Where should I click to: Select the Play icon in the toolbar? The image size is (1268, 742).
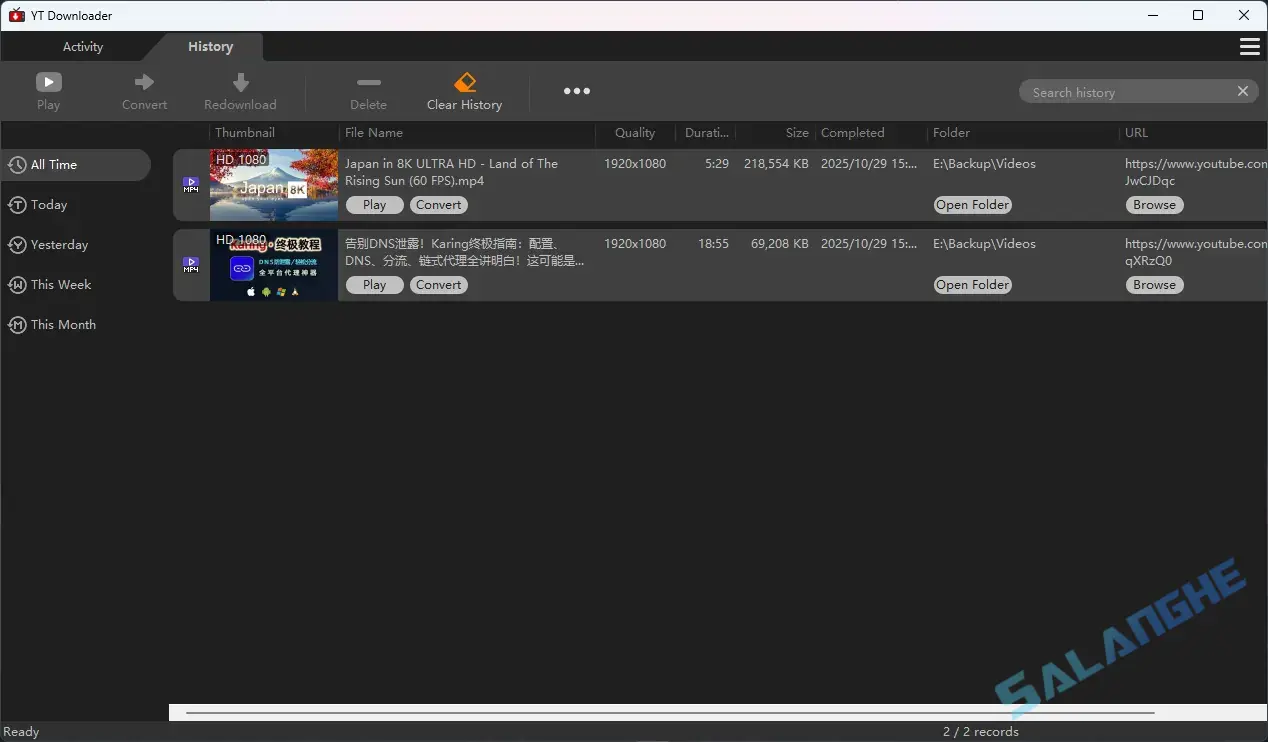click(48, 83)
